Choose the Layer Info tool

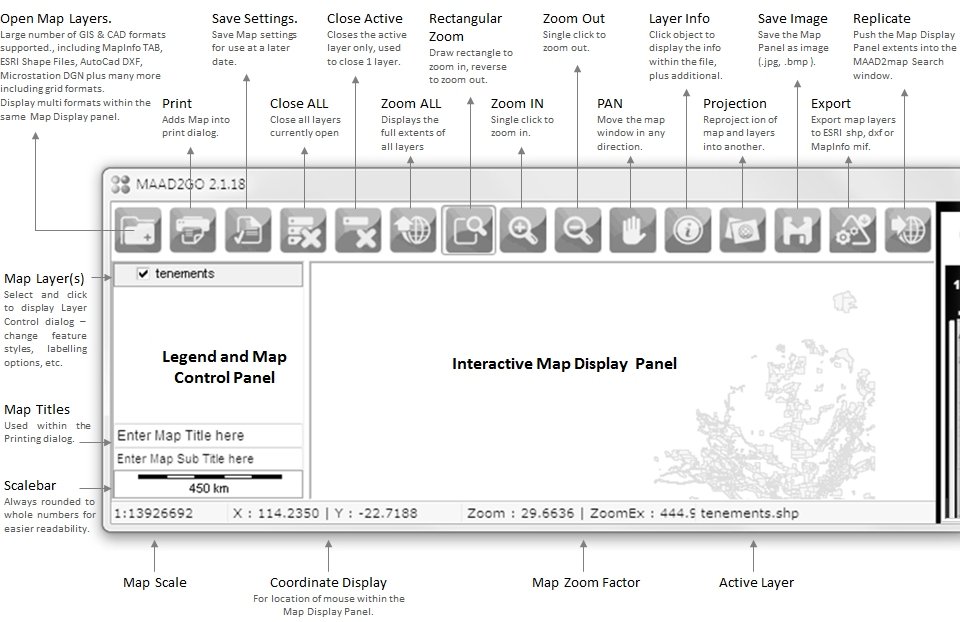point(688,230)
